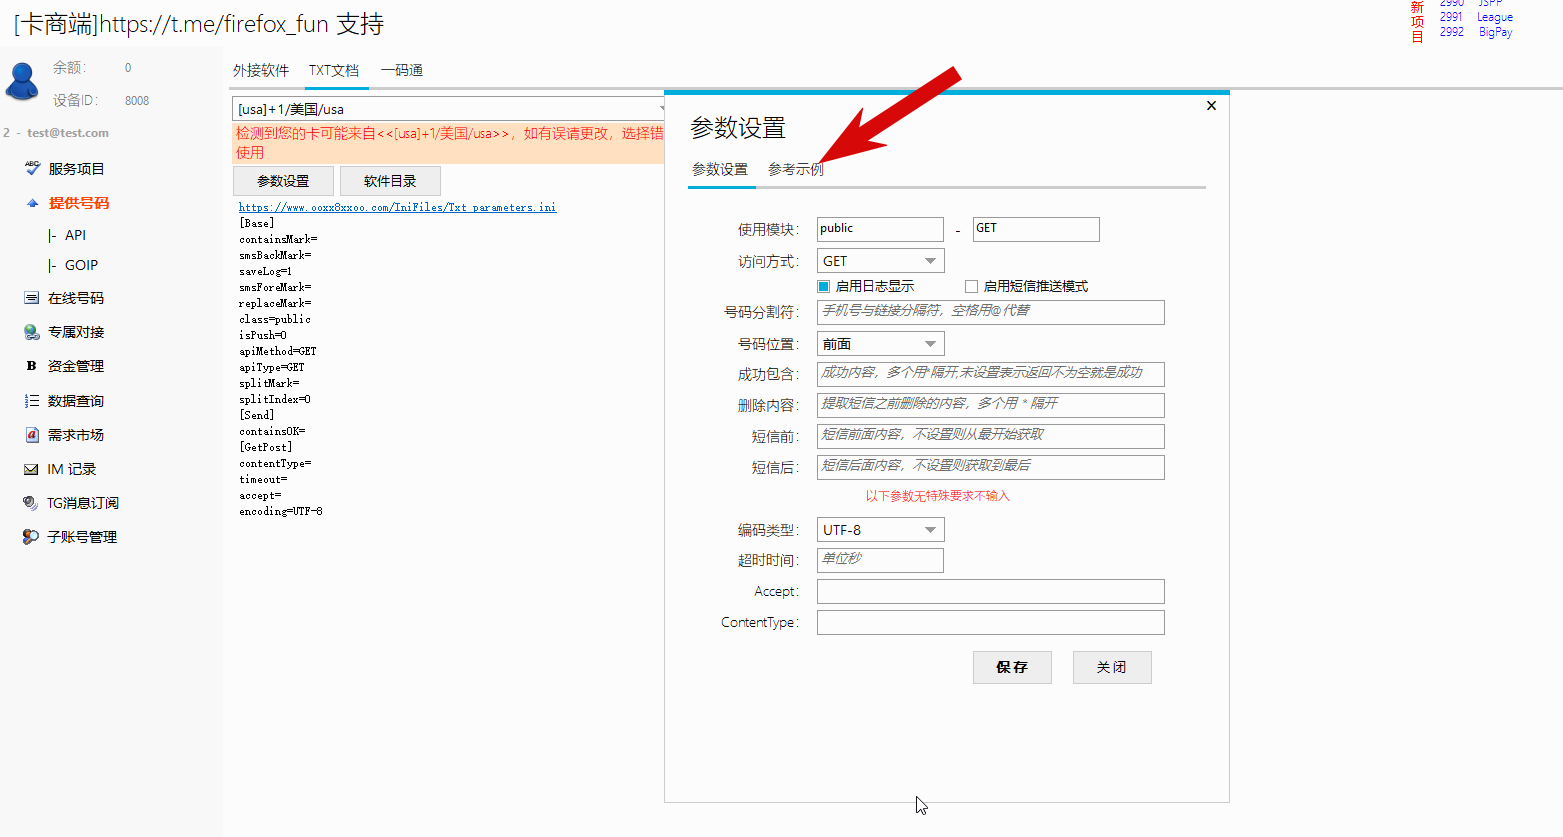Screen dimensions: 1563x837
Task: Click the saveLog=1 line
Action: [265, 271]
